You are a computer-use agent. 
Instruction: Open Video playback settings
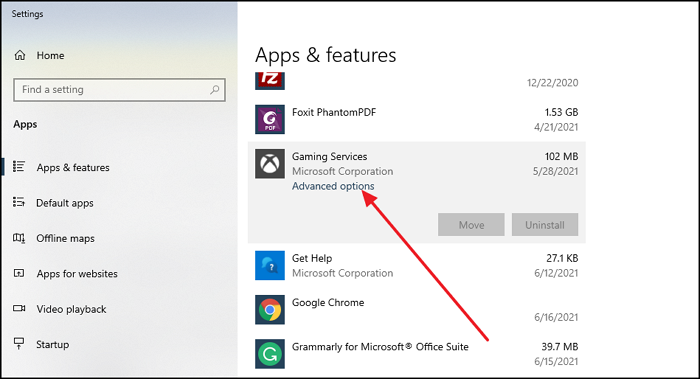click(x=71, y=309)
